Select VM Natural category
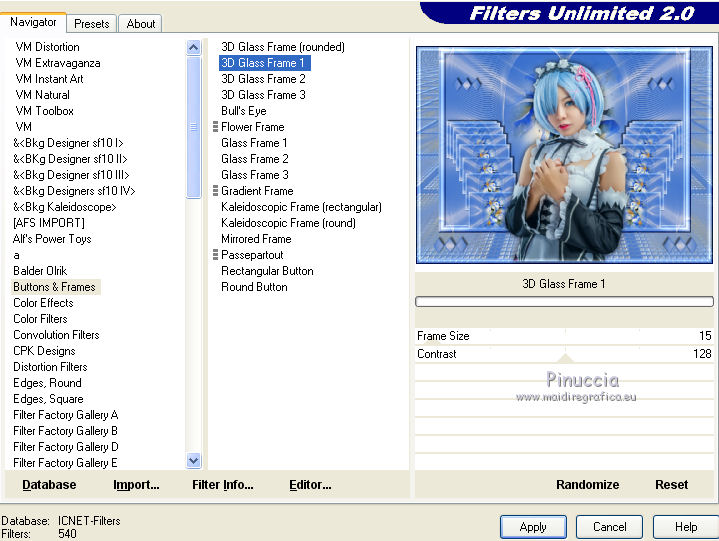The width and height of the screenshot is (719, 541). pos(43,95)
